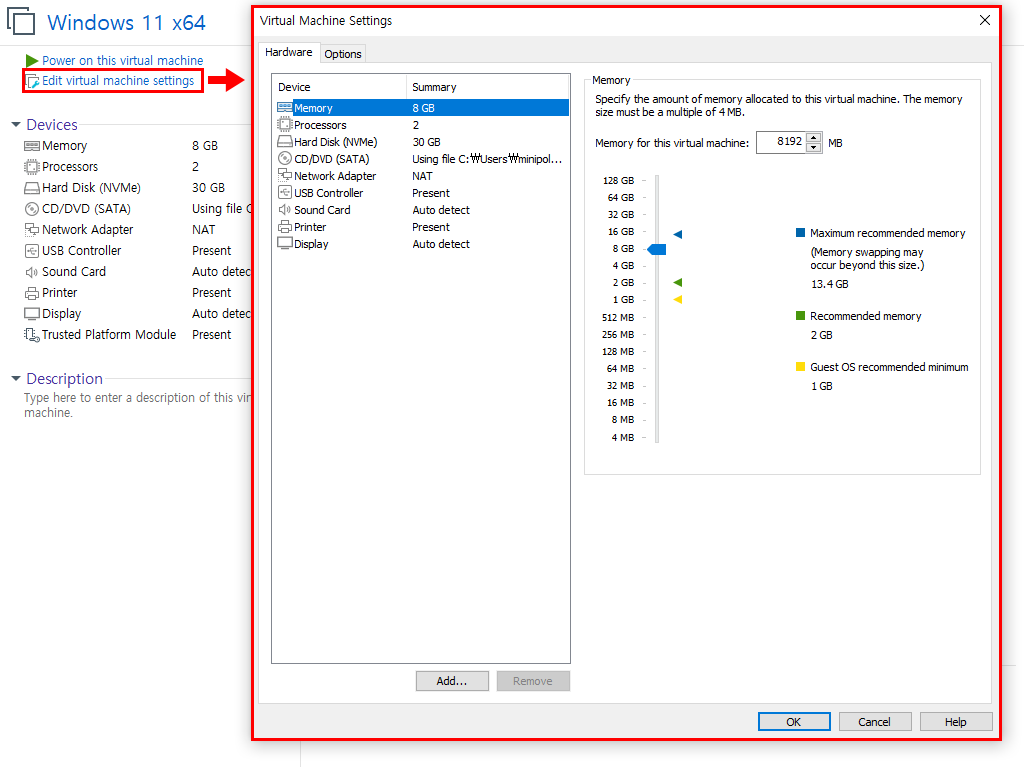Click the Windows 11 x64 VM tab icon

click(21, 20)
